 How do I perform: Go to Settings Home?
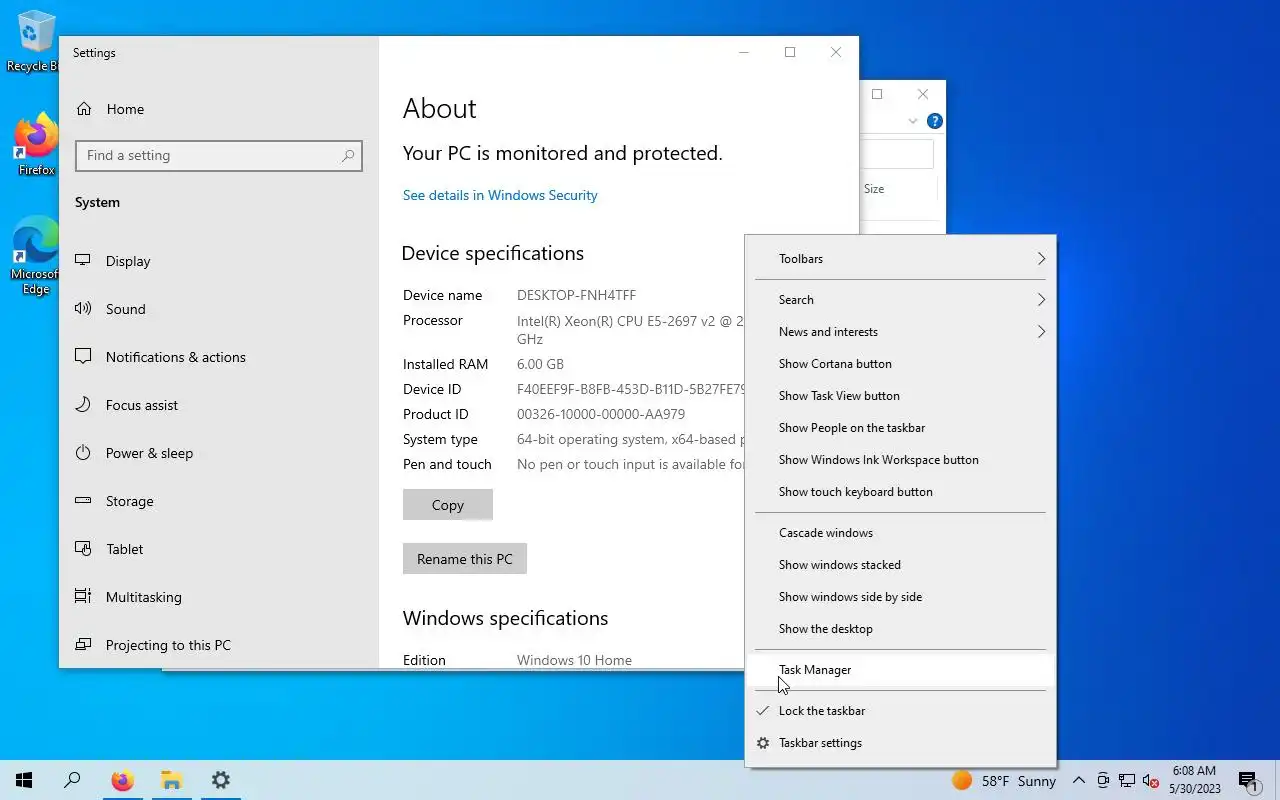[x=218, y=109]
